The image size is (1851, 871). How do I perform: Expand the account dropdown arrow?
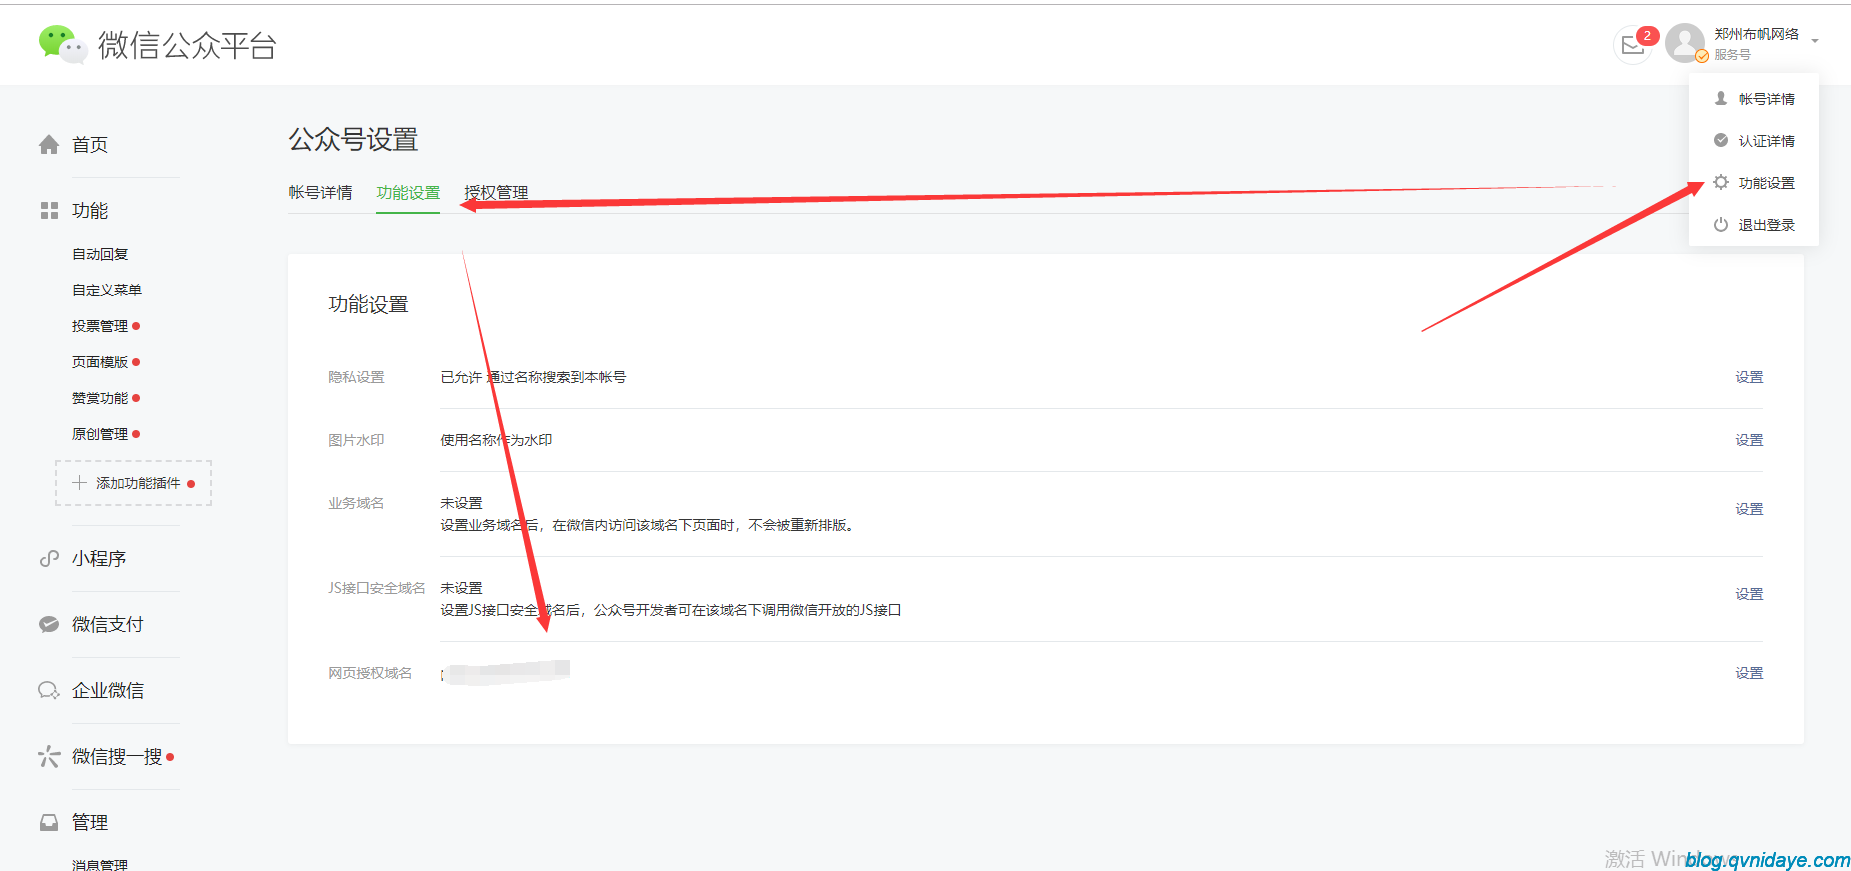pyautogui.click(x=1815, y=42)
